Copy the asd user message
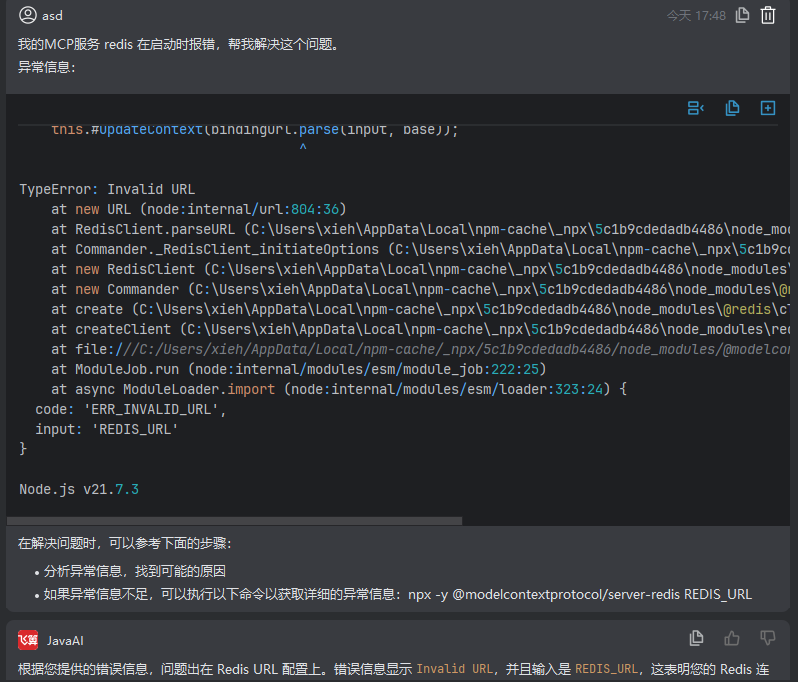Viewport: 798px width, 682px height. click(x=742, y=15)
